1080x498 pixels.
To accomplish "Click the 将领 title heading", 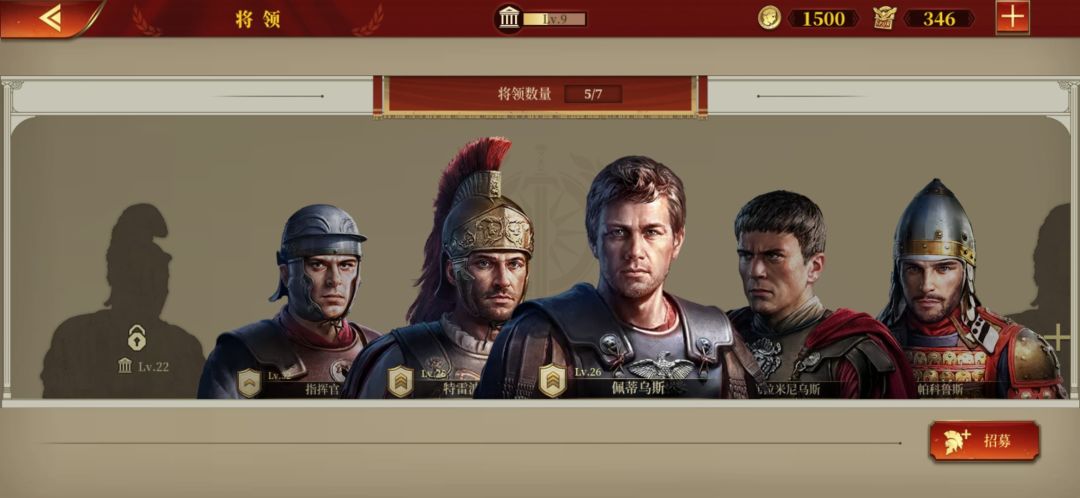I will click(258, 19).
